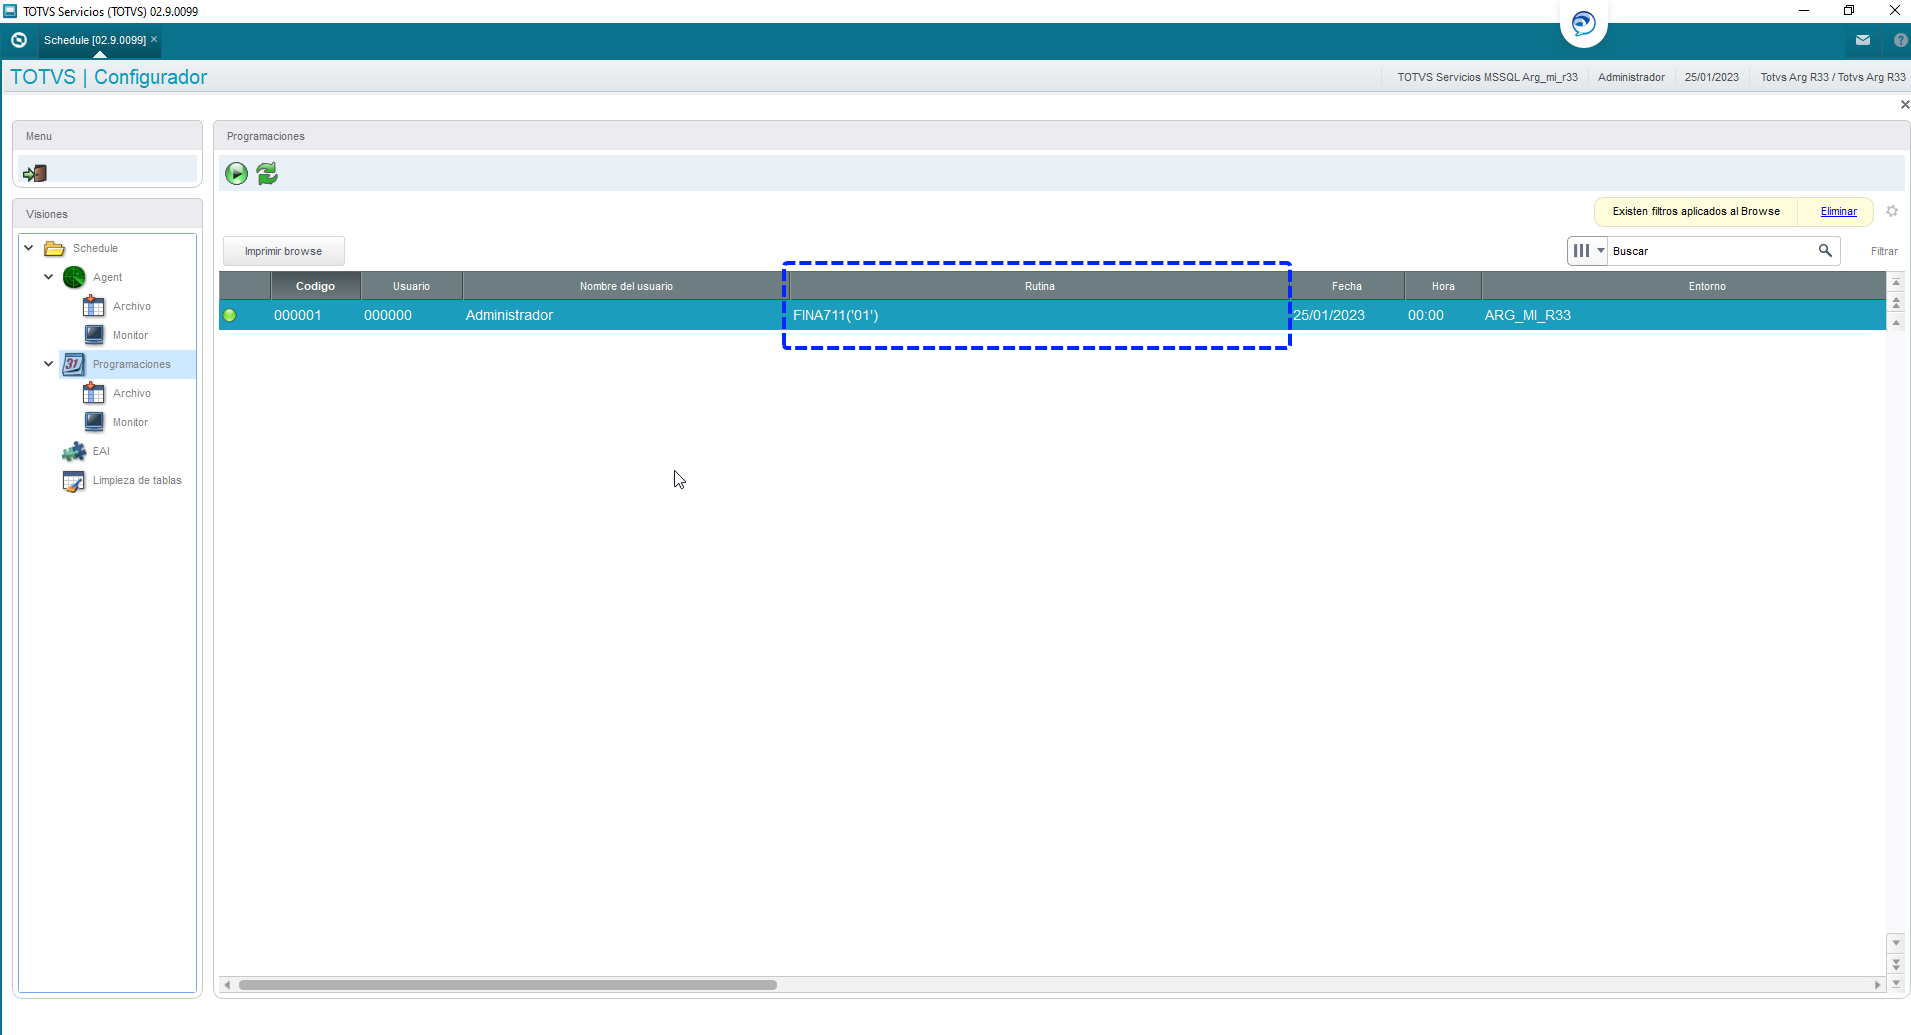1911x1035 pixels.
Task: Sort by Nombre del usuario header
Action: [x=626, y=286]
